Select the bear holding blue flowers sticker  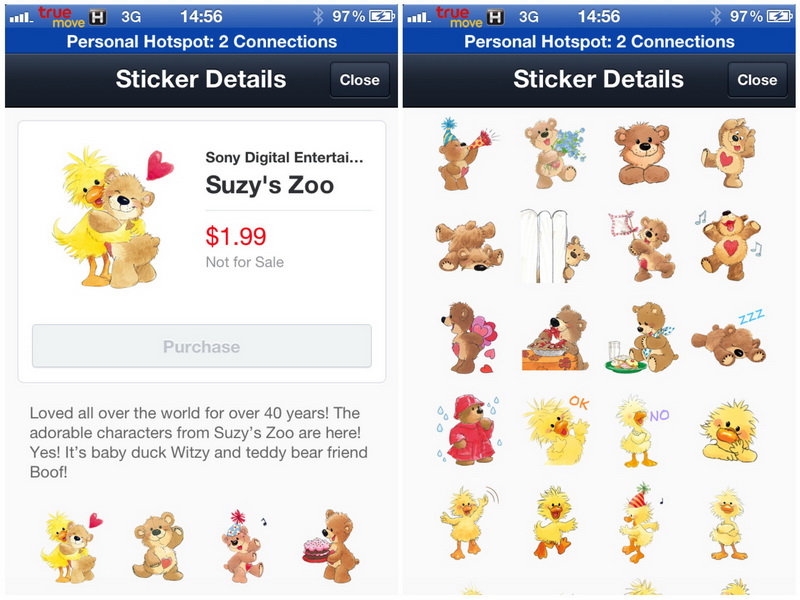pyautogui.click(x=548, y=152)
